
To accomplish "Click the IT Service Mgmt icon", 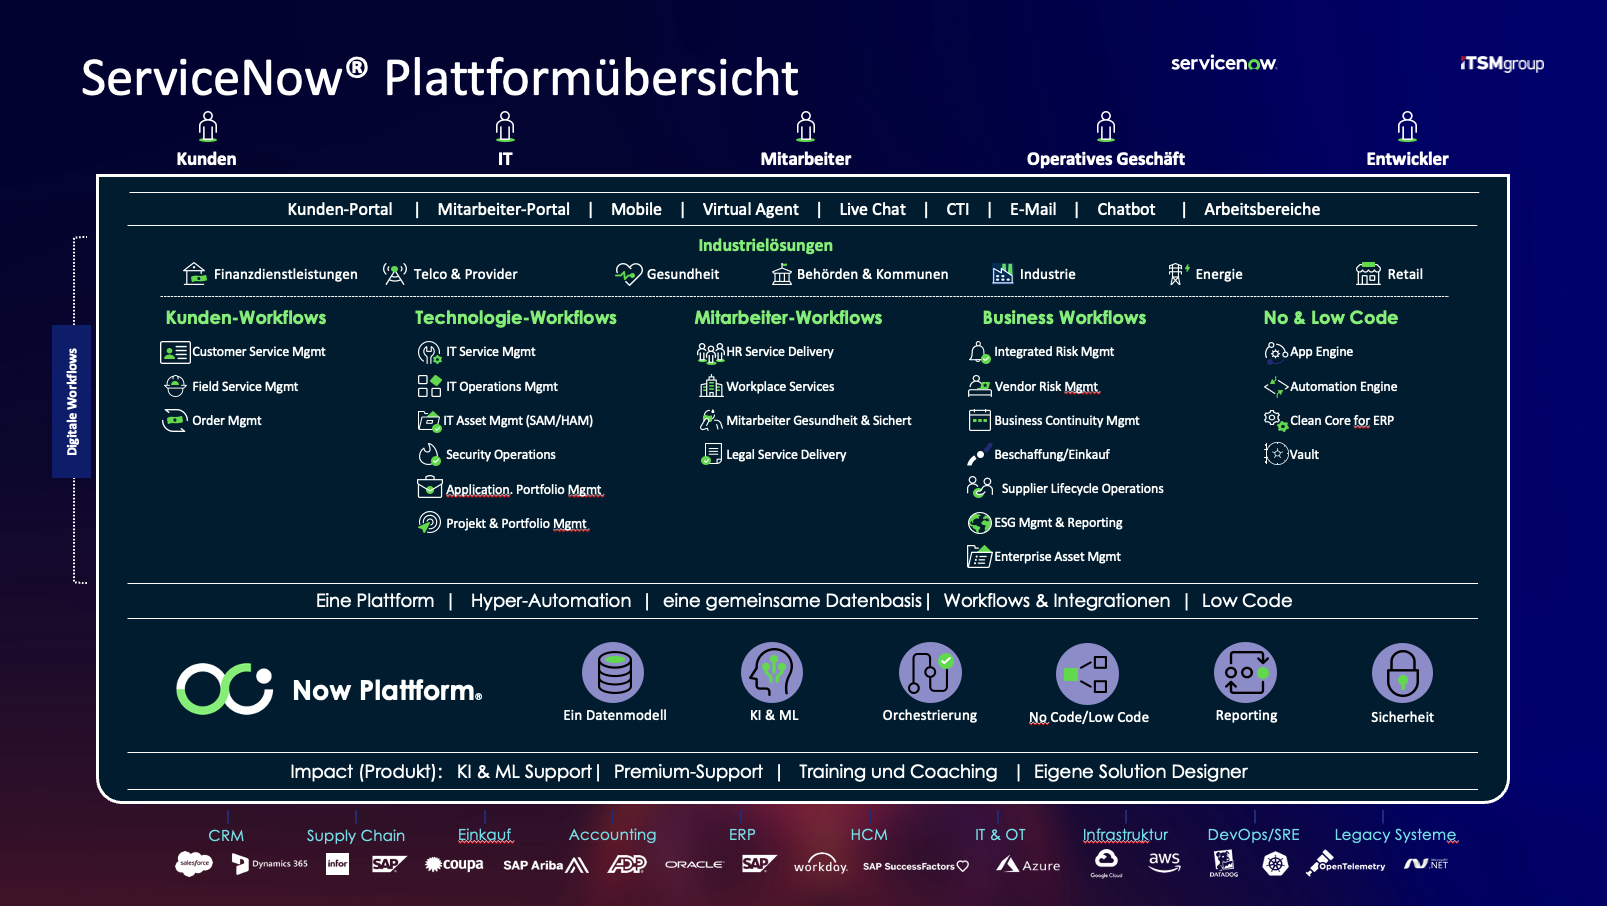I will pos(429,352).
